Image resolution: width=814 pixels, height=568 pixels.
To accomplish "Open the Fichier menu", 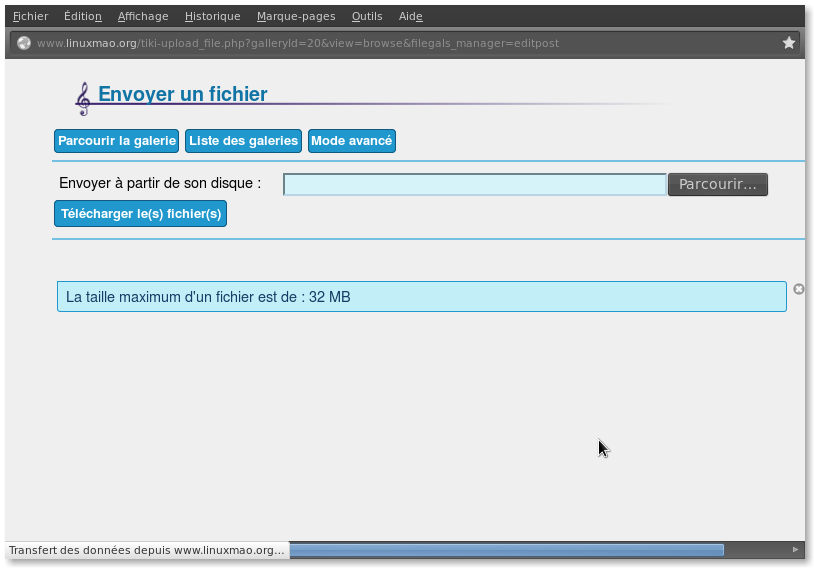I will click(x=30, y=16).
